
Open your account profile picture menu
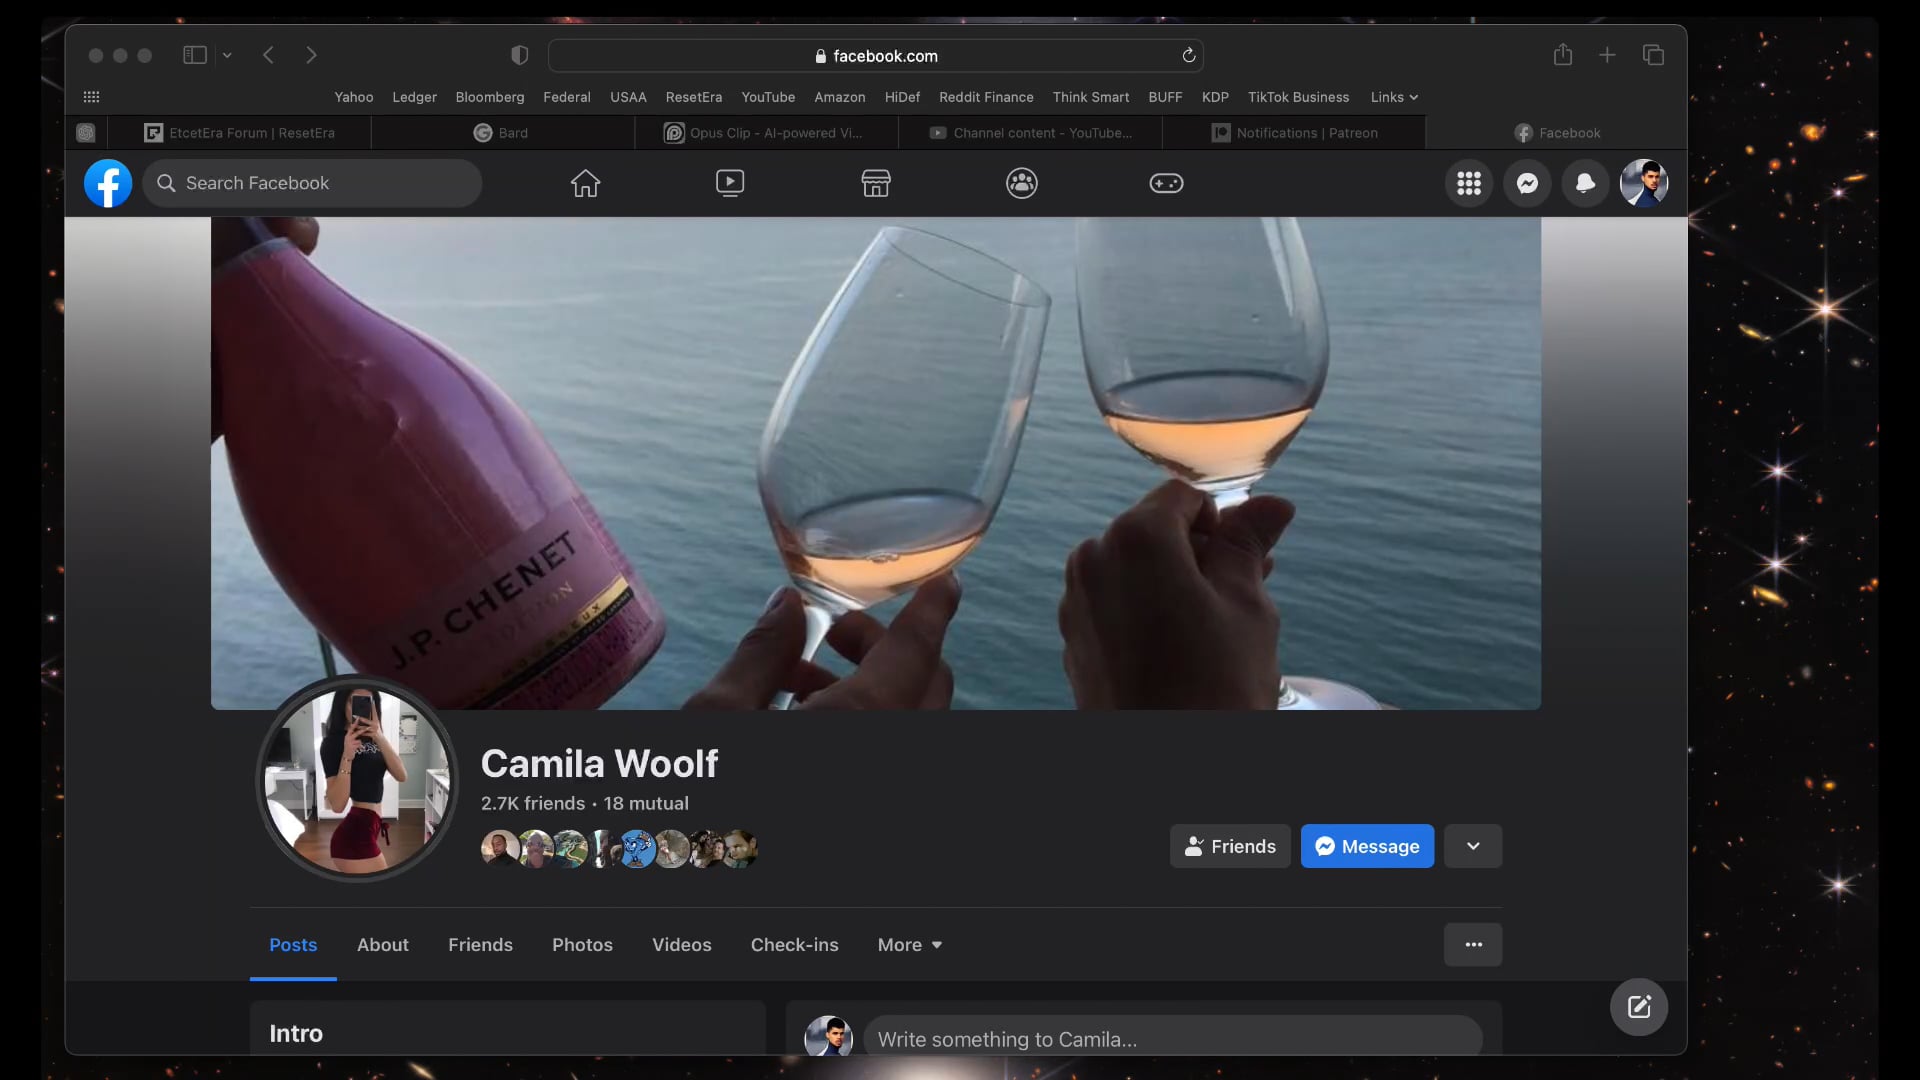click(1644, 183)
